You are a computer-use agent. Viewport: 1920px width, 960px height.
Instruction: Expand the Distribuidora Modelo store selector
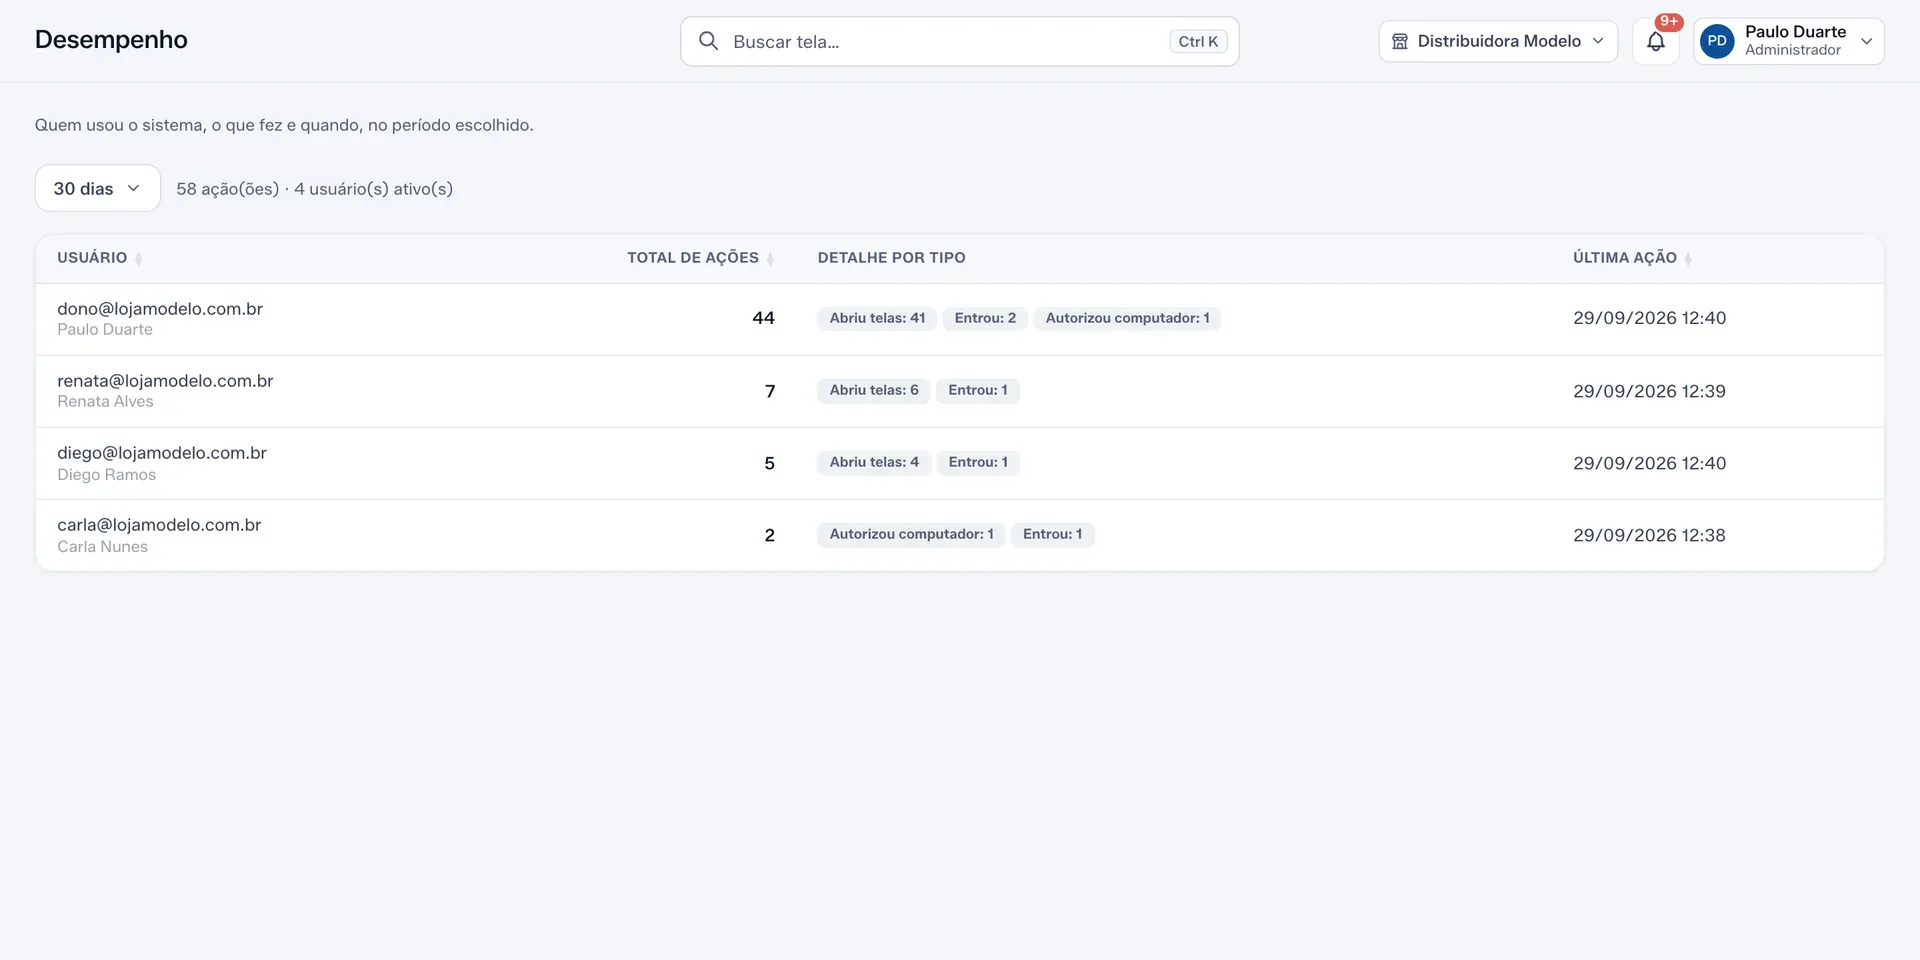pyautogui.click(x=1498, y=41)
